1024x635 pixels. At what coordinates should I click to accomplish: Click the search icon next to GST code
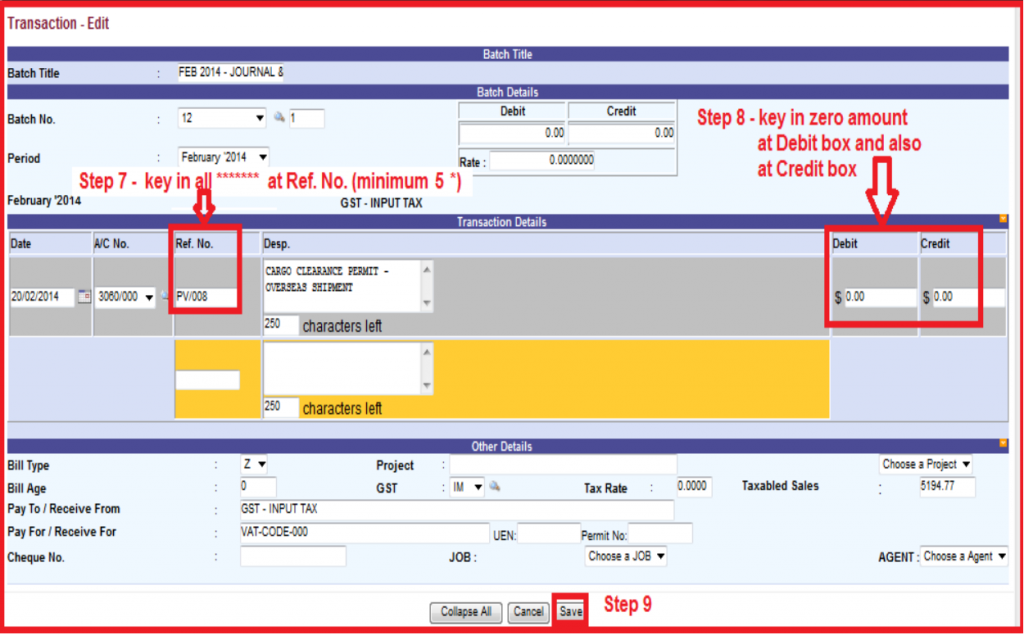[x=494, y=487]
